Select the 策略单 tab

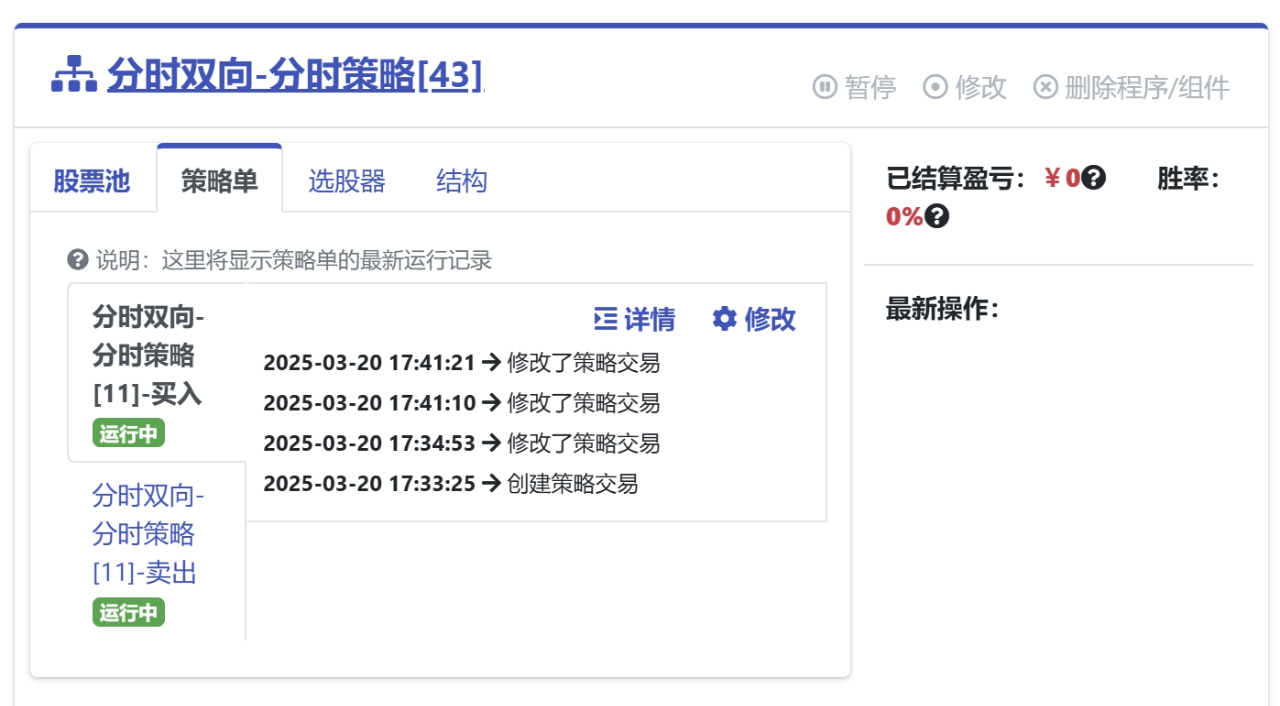click(x=219, y=181)
